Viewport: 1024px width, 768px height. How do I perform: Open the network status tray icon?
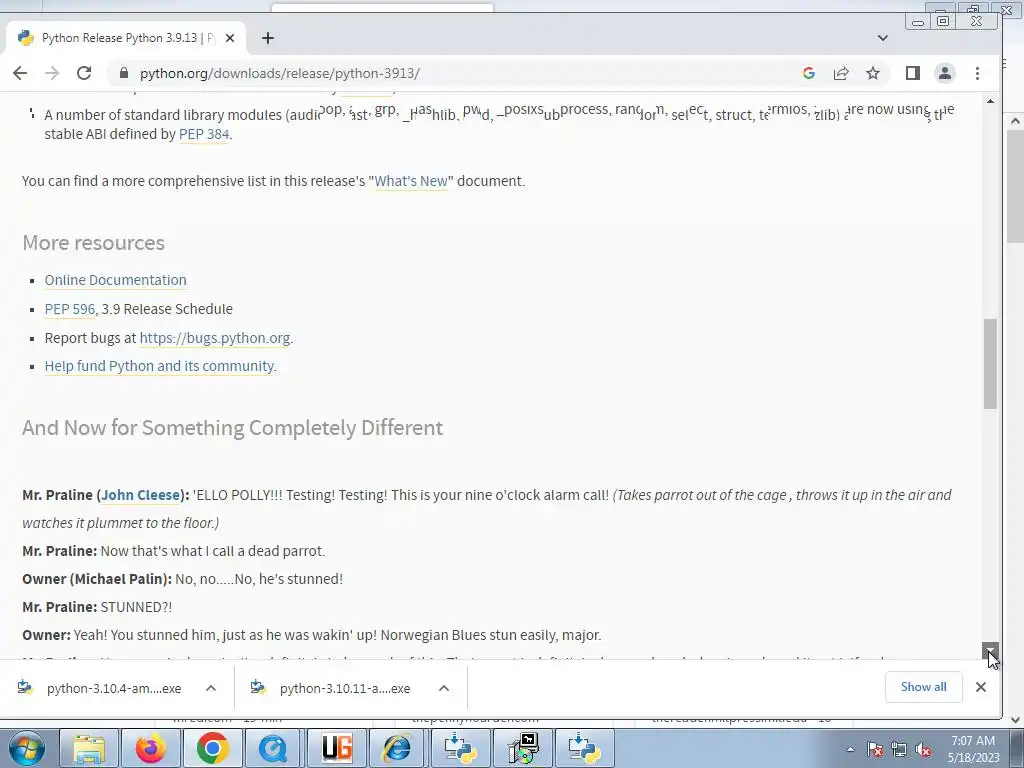point(899,749)
